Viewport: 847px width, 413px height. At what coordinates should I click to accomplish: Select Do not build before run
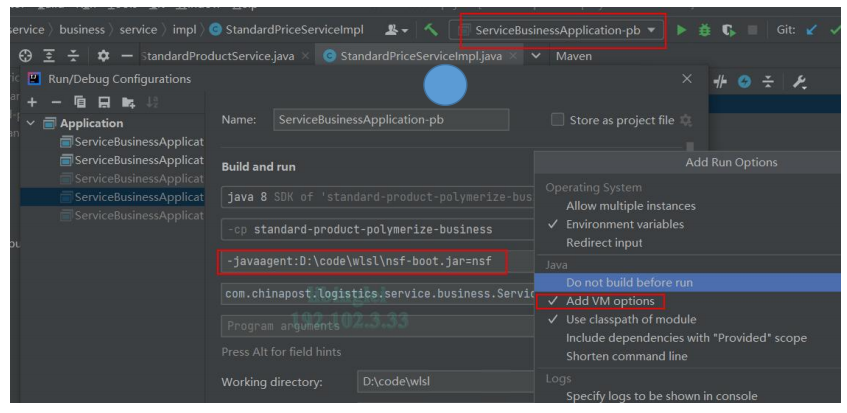[629, 282]
